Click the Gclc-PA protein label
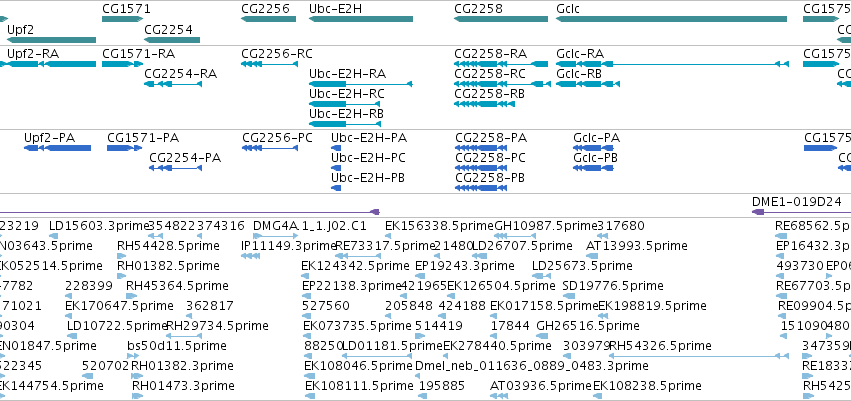Image resolution: width=851 pixels, height=401 pixels. (x=596, y=138)
